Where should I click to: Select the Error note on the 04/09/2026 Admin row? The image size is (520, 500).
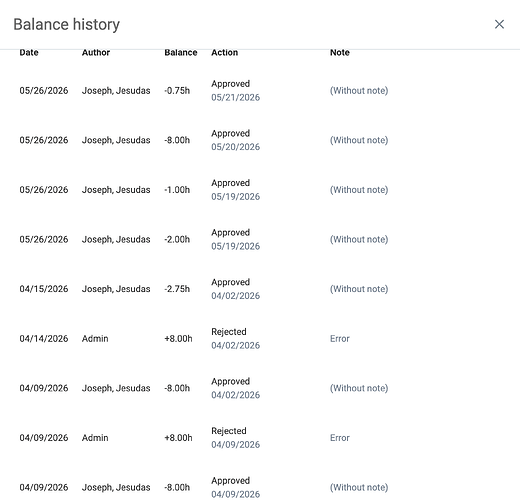[x=340, y=438]
